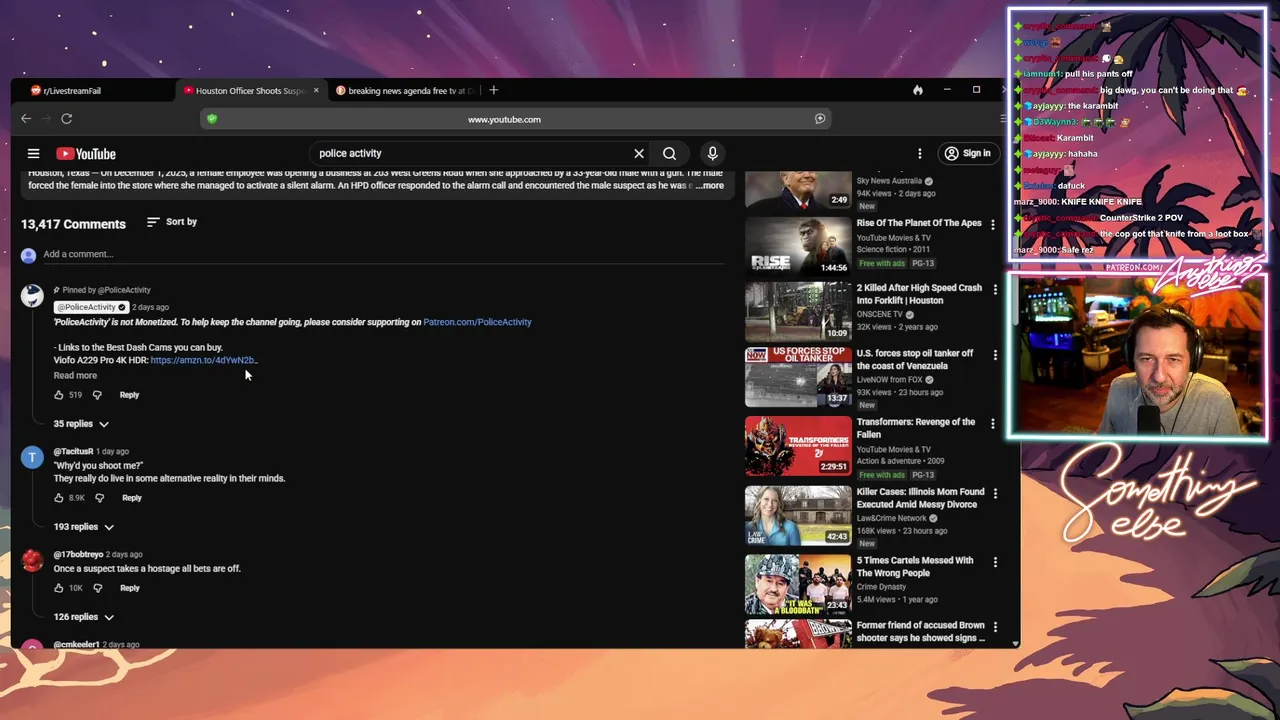Viewport: 1280px width, 720px height.
Task: Open @17bobtreyo profile avatar
Action: coord(32,560)
